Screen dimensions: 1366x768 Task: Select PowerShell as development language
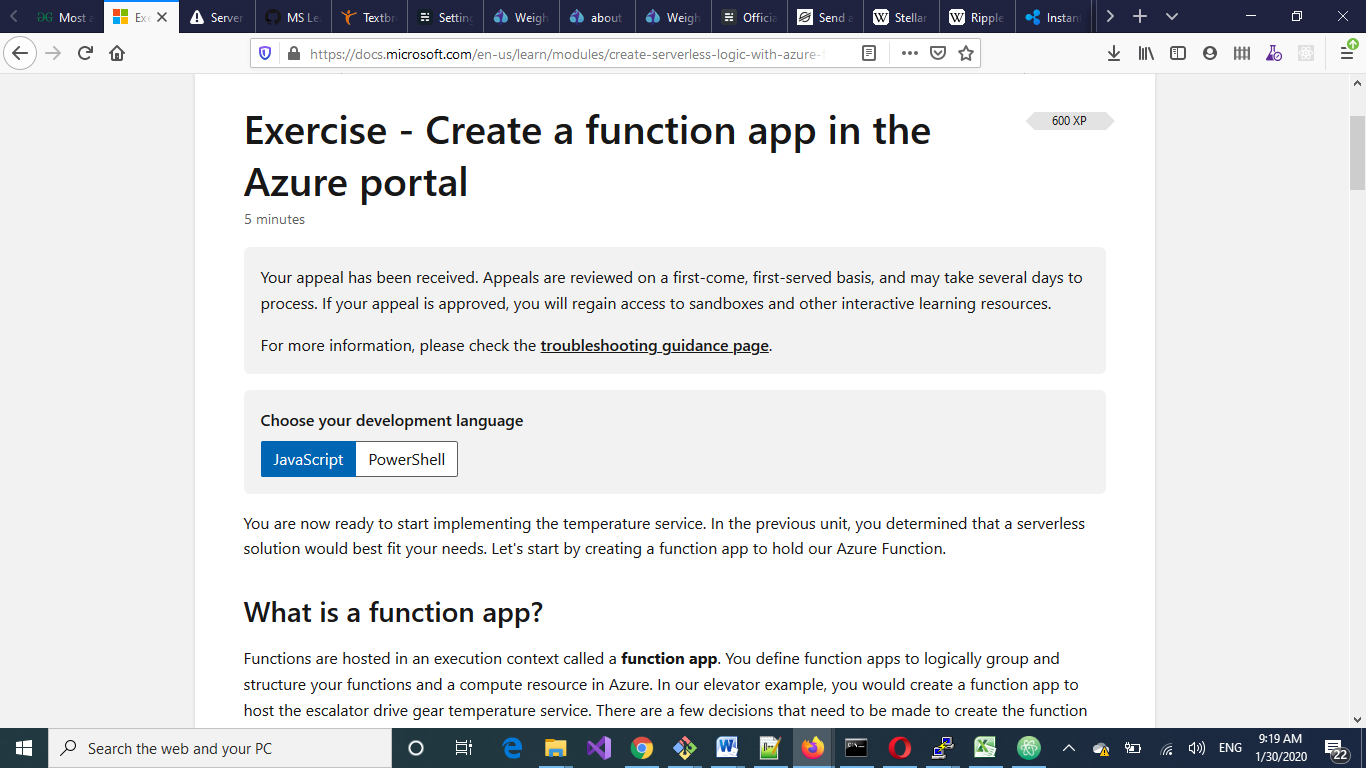click(407, 459)
